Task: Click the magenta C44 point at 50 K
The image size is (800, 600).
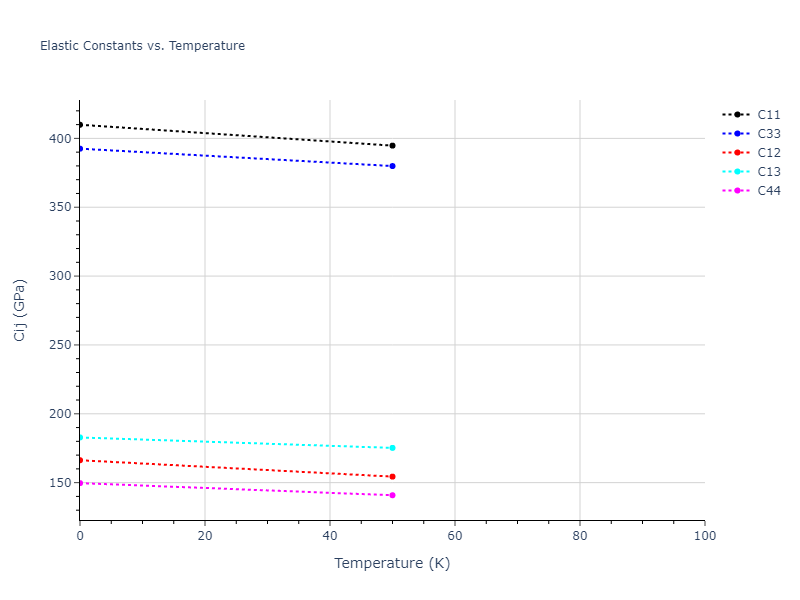Action: [392, 495]
